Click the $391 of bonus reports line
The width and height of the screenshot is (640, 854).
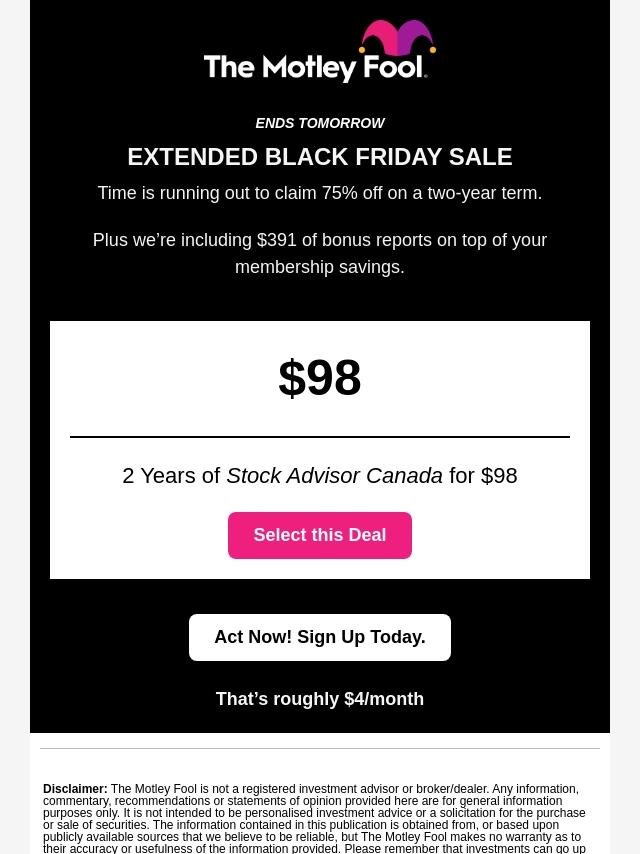click(320, 240)
